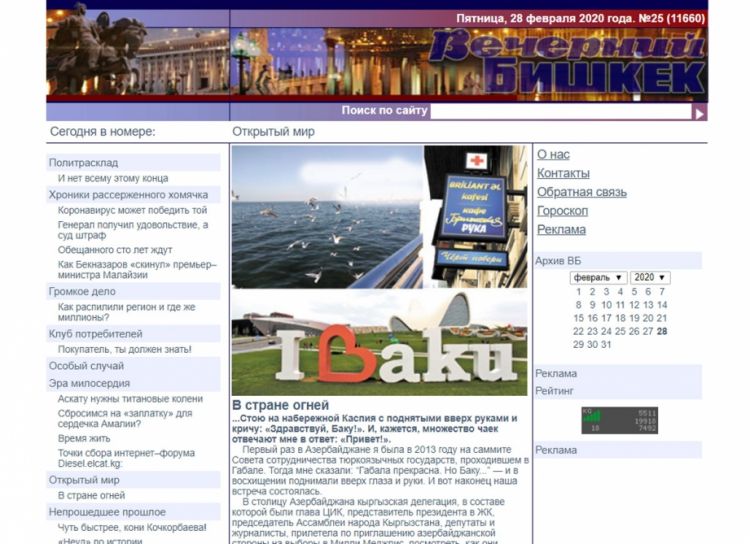The height and width of the screenshot is (544, 750).
Task: Go to the Контакты page
Action: 563,173
